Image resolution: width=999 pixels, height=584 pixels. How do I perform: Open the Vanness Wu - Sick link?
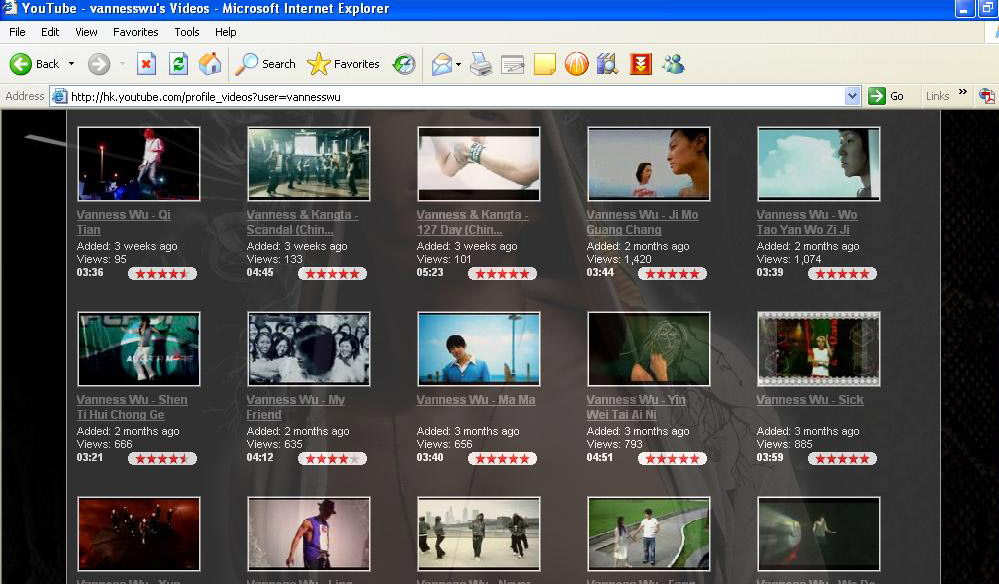(810, 400)
